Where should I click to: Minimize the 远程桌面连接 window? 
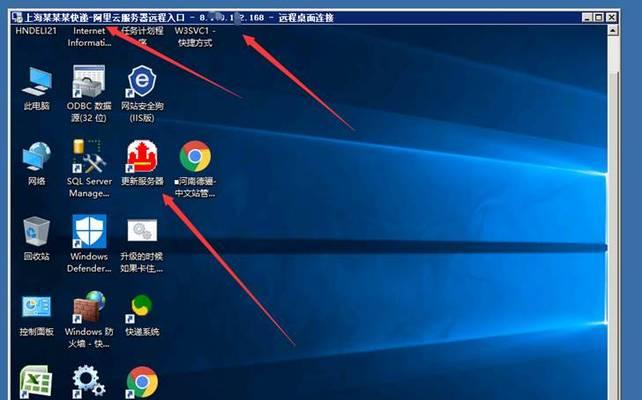click(x=587, y=17)
